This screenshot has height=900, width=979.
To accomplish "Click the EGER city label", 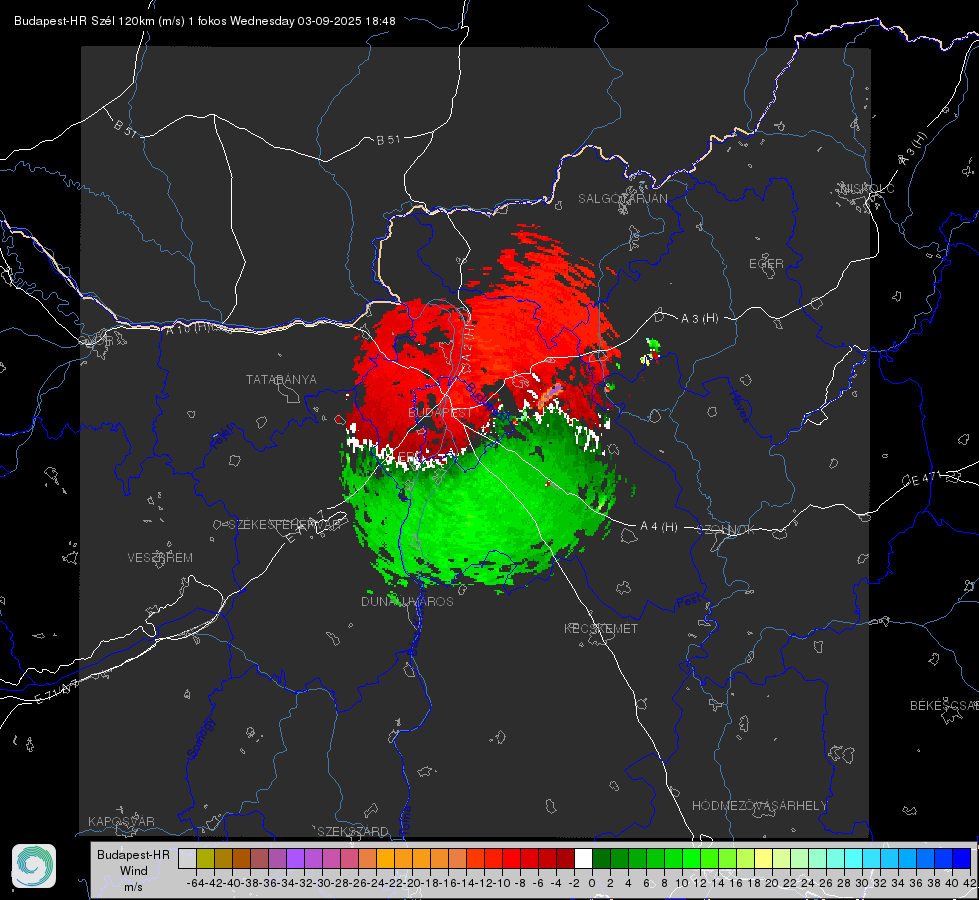I will pos(766,264).
